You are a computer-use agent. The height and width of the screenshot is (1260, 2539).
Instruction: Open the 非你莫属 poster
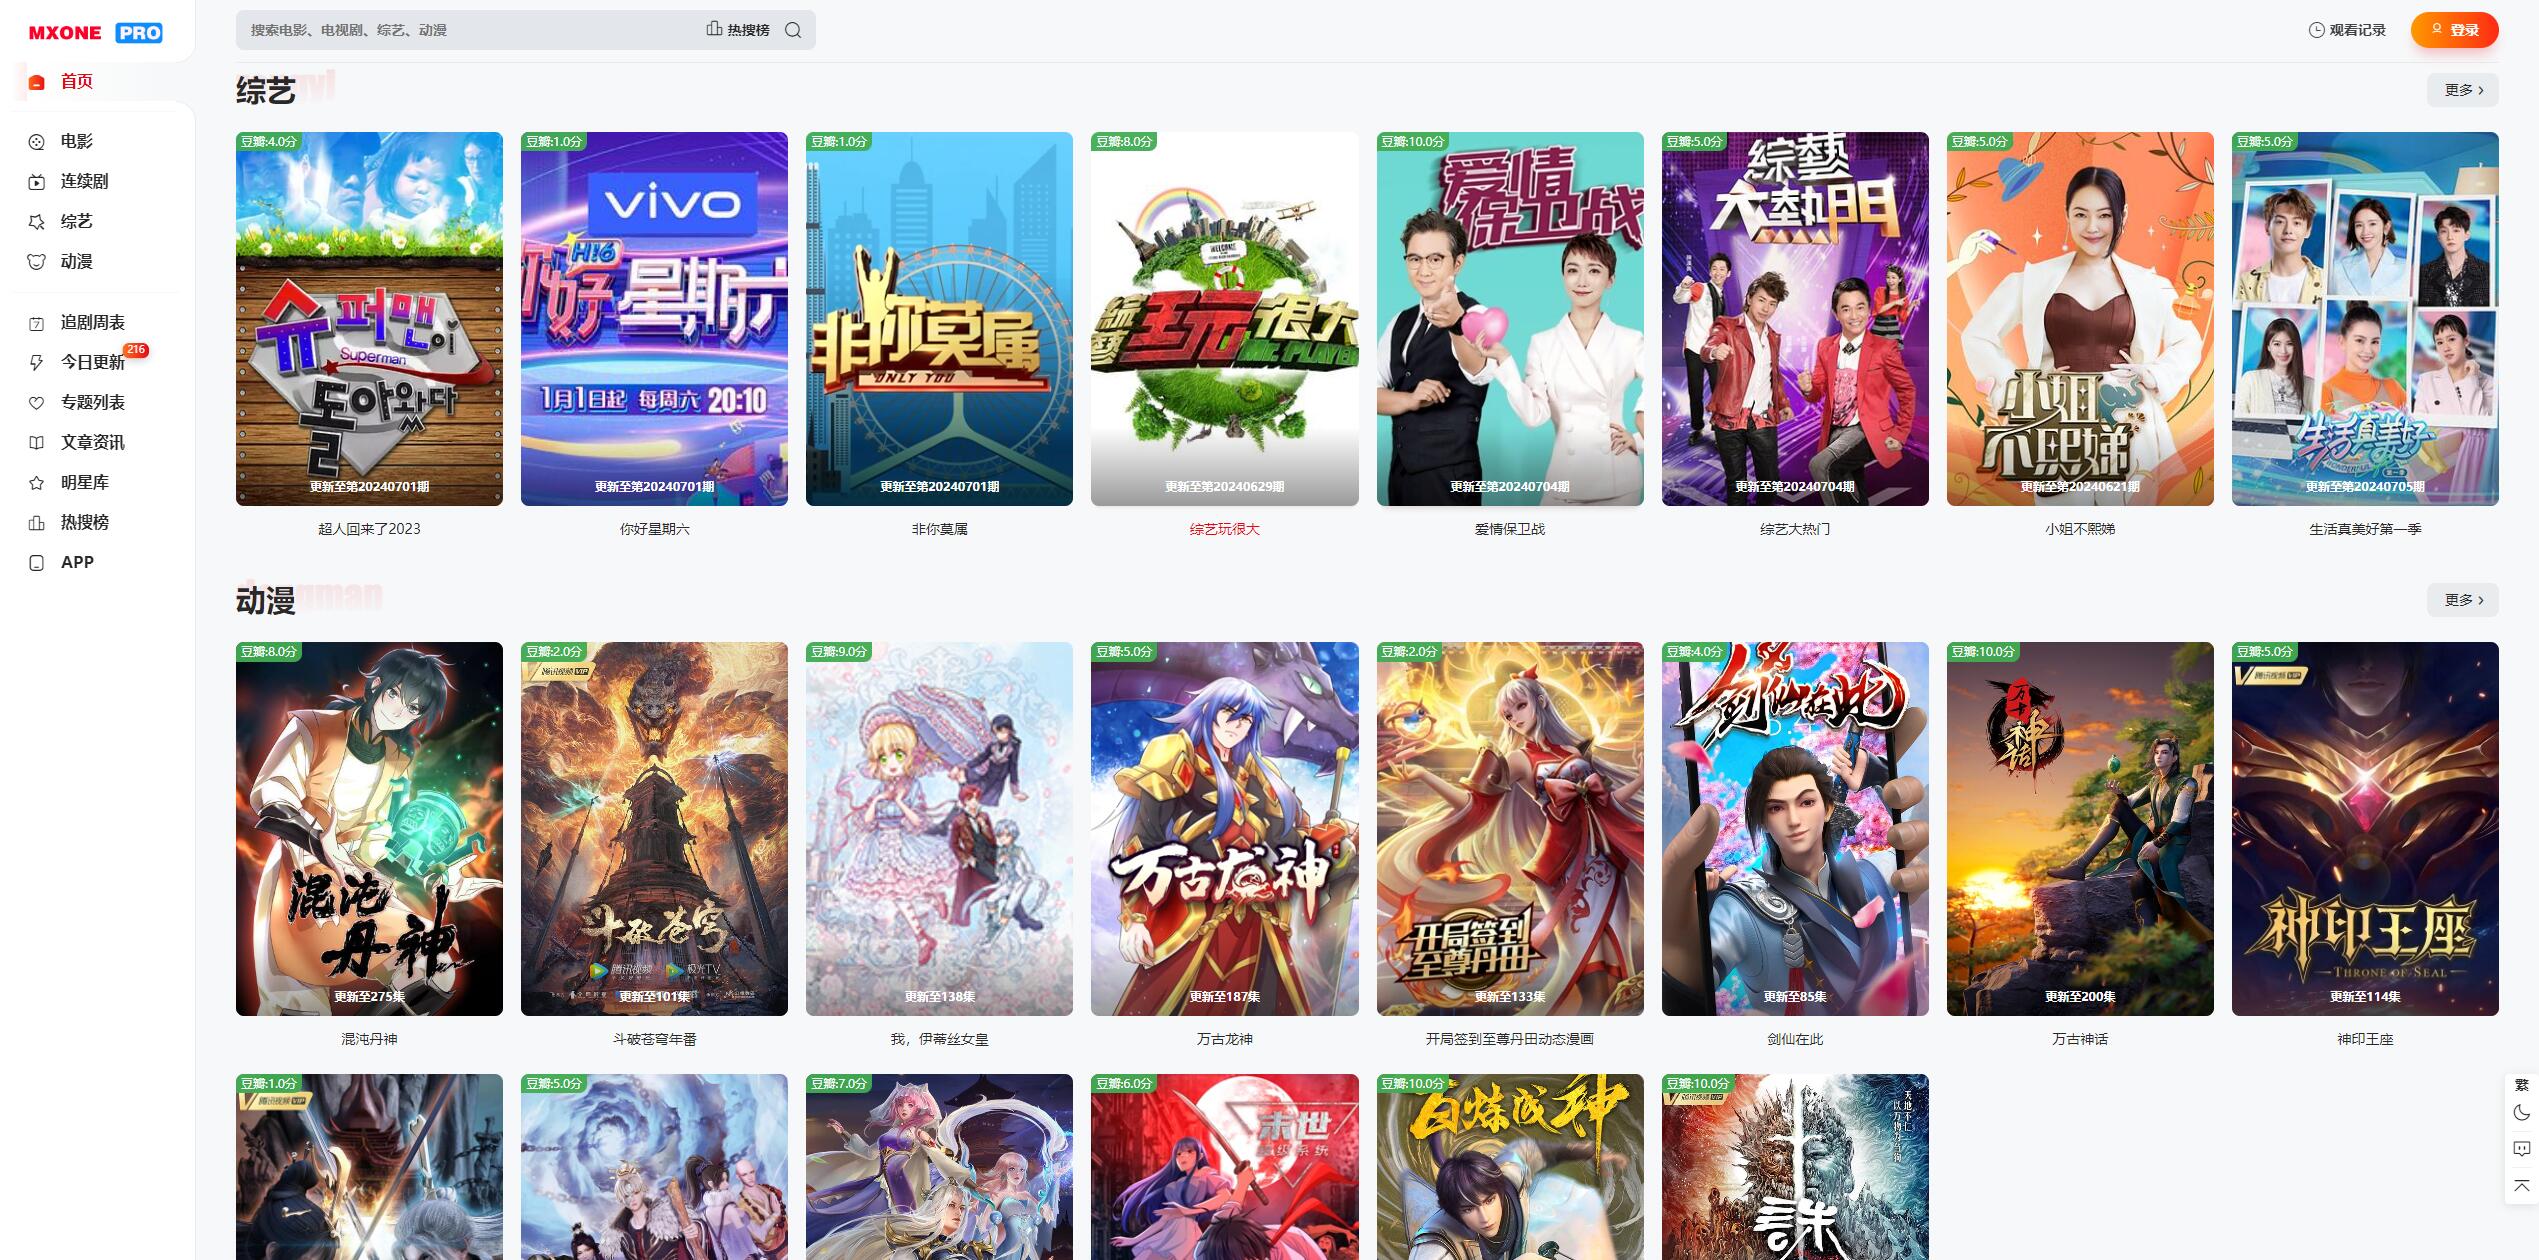pyautogui.click(x=939, y=319)
